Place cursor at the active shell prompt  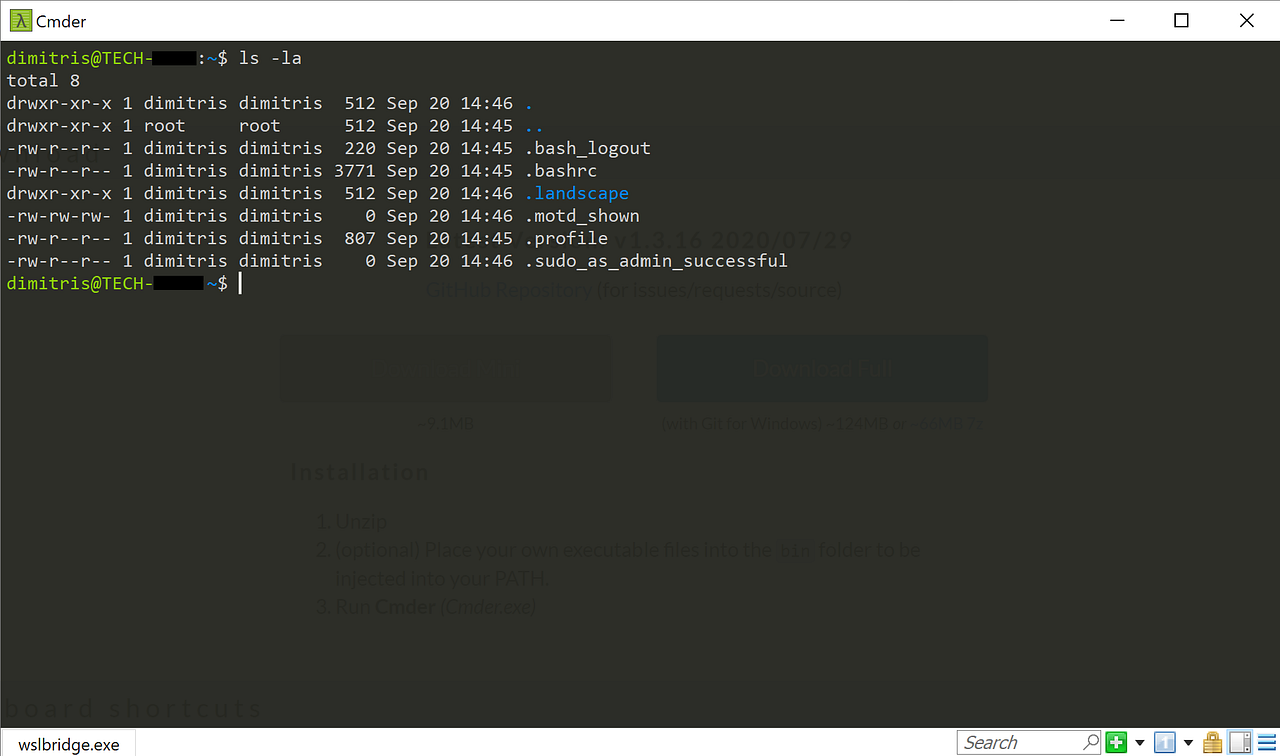(240, 283)
